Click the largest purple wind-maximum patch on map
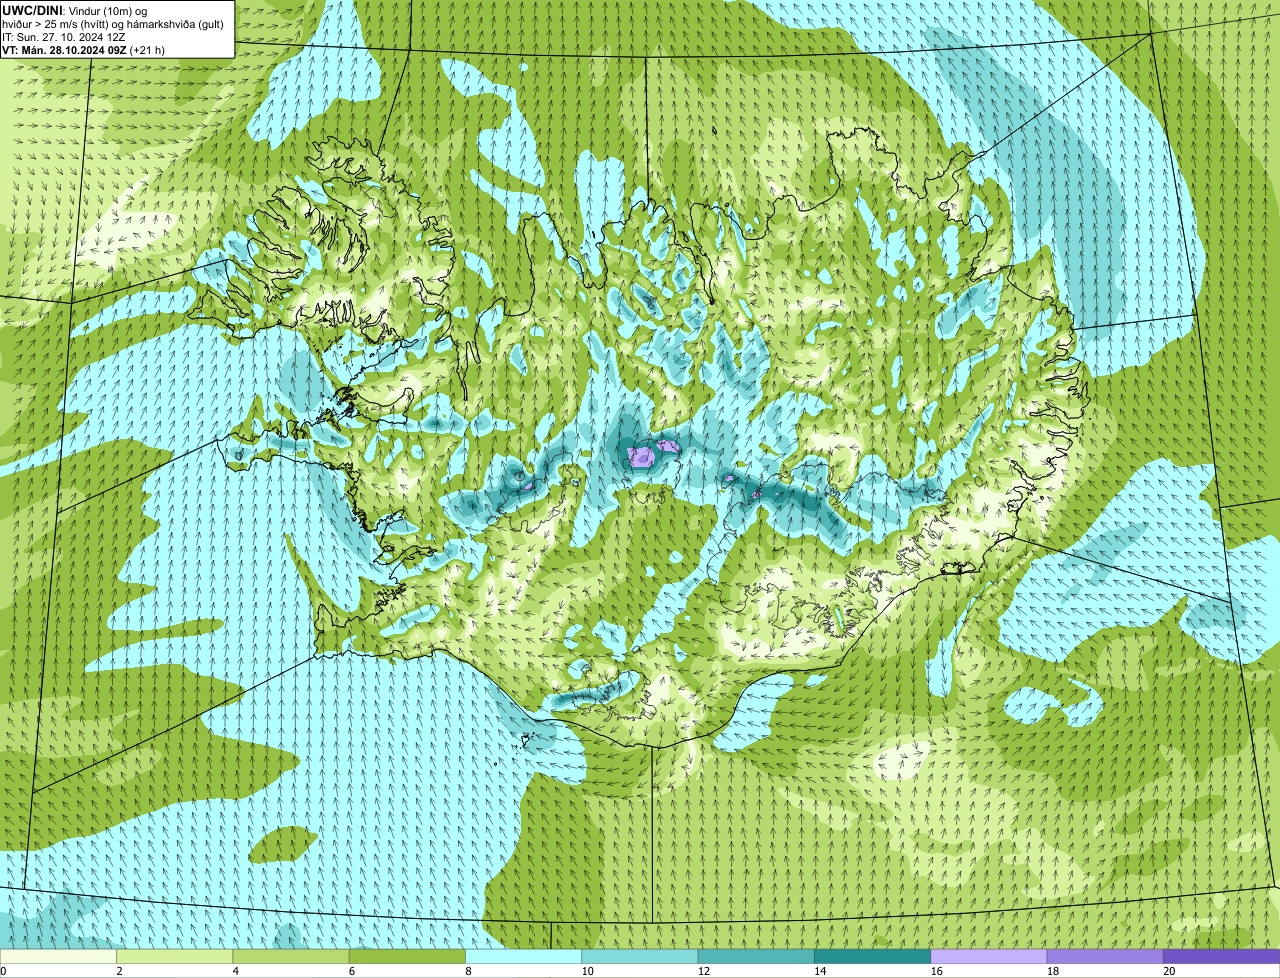 [641, 458]
